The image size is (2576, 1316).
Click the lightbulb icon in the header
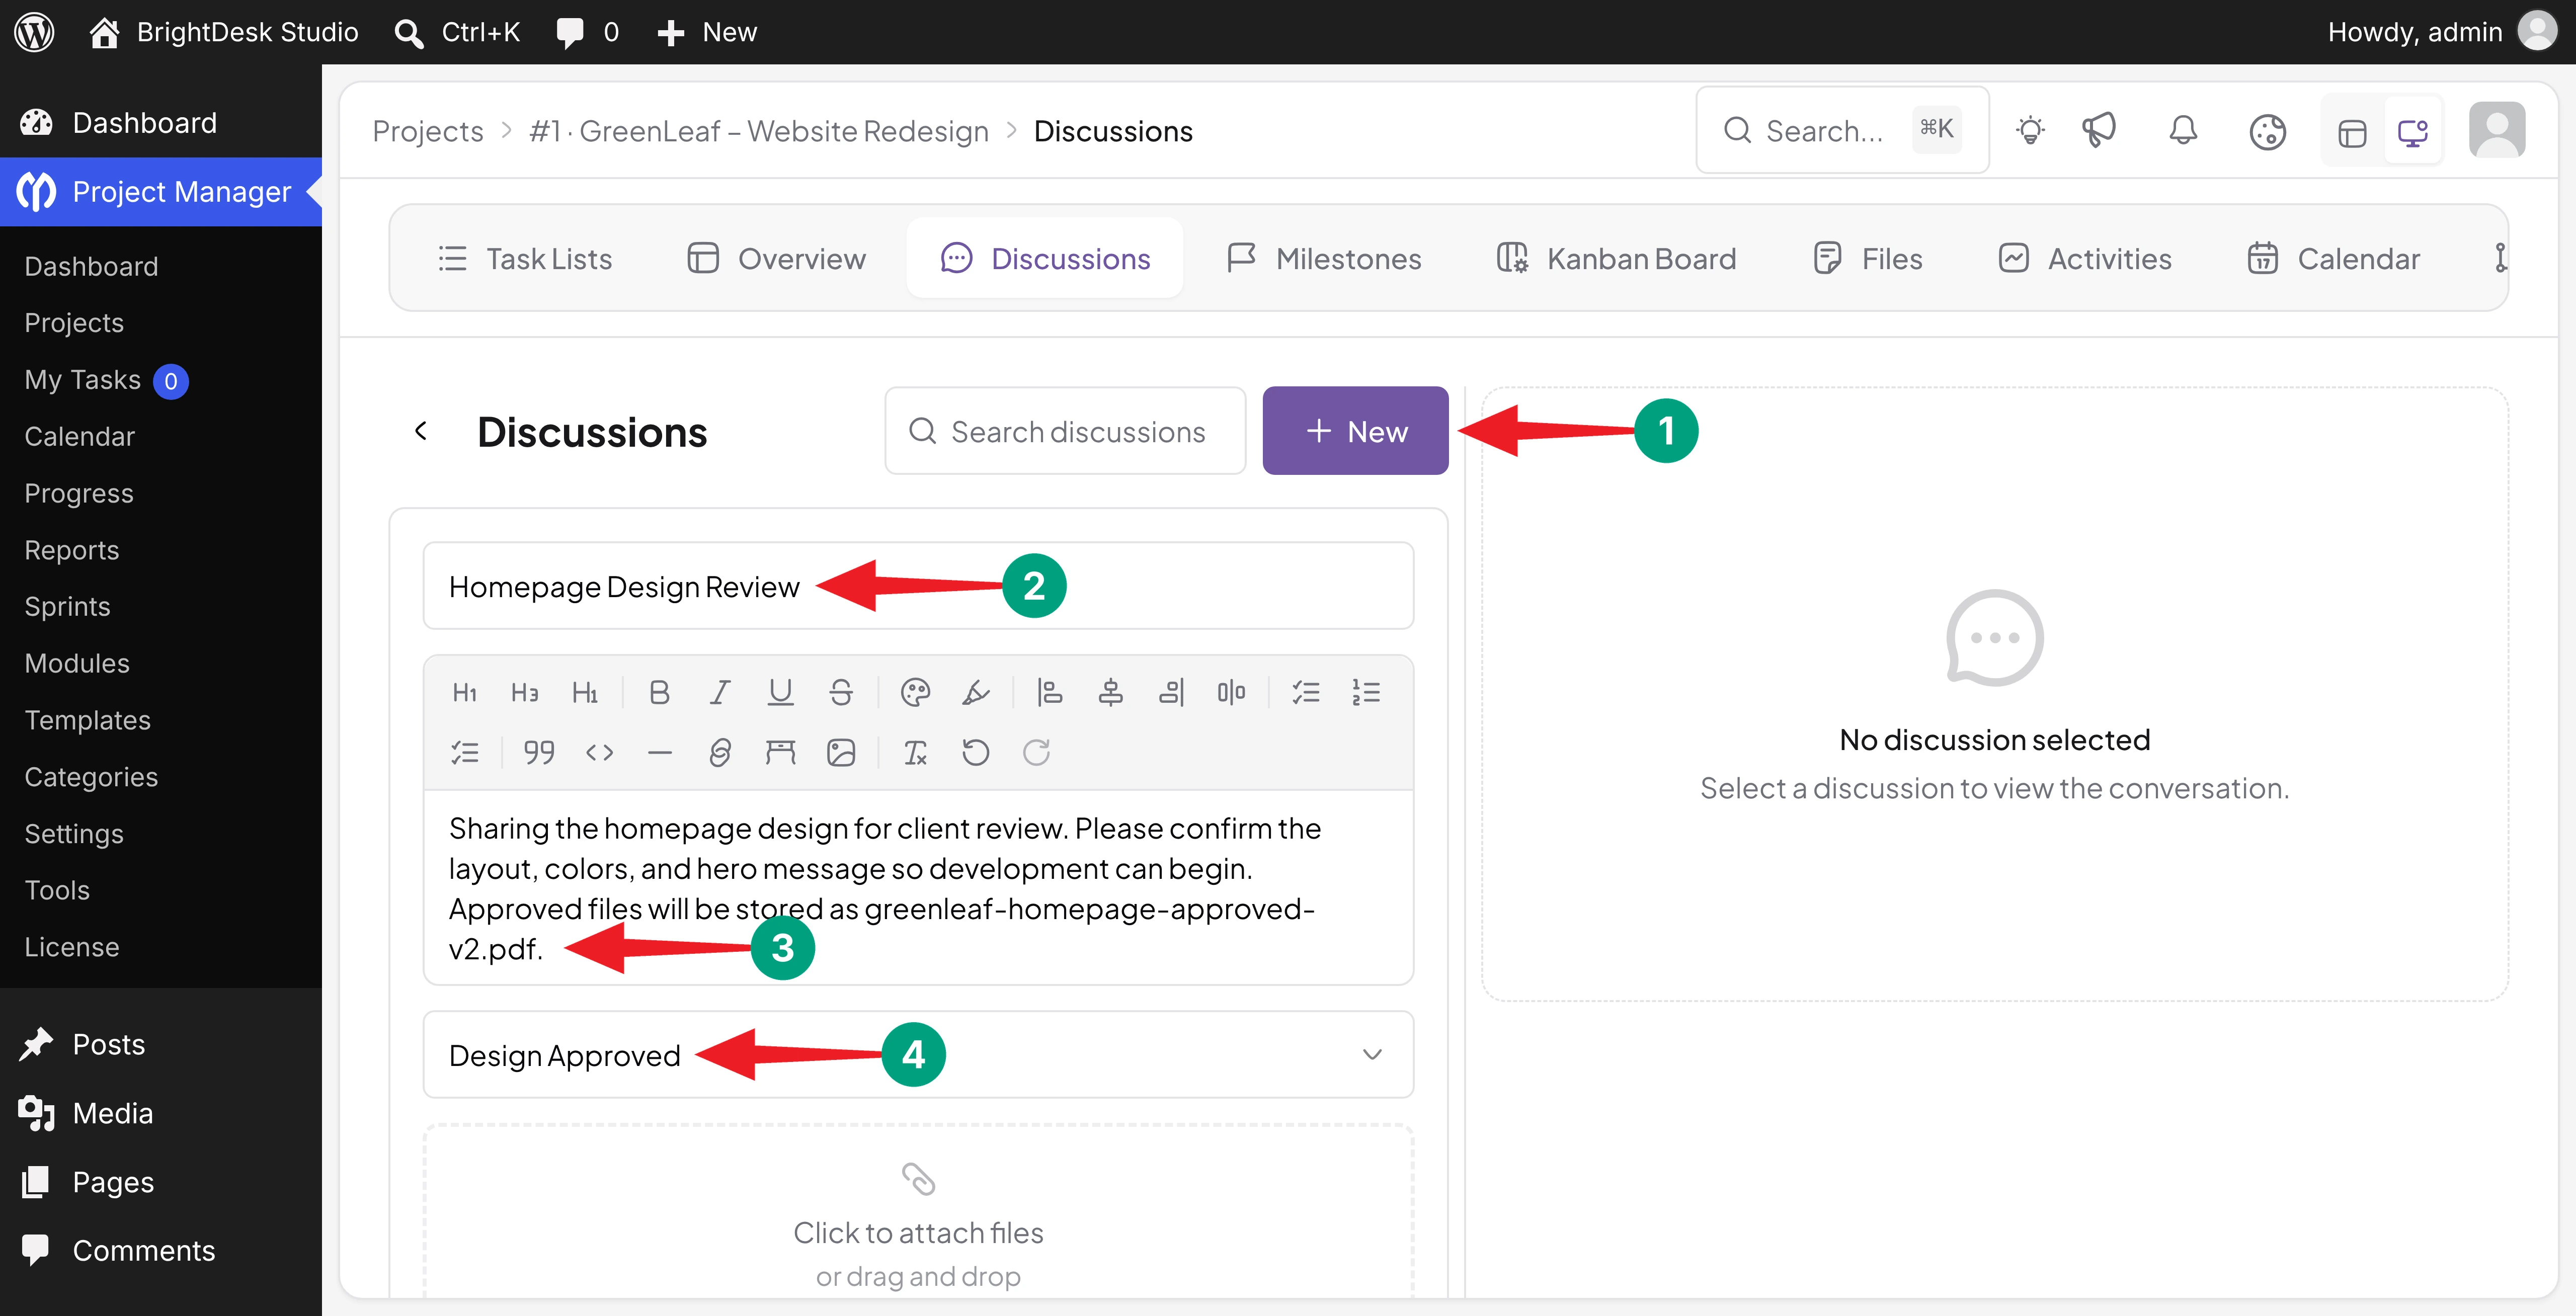(2030, 130)
